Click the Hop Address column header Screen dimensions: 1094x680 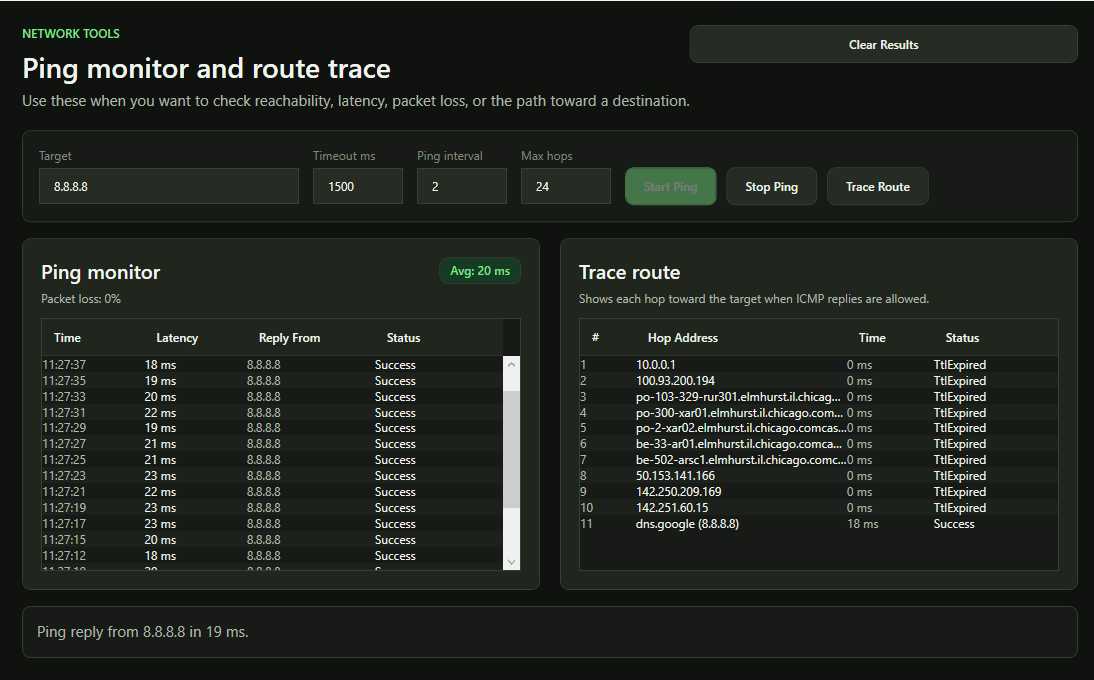(682, 338)
